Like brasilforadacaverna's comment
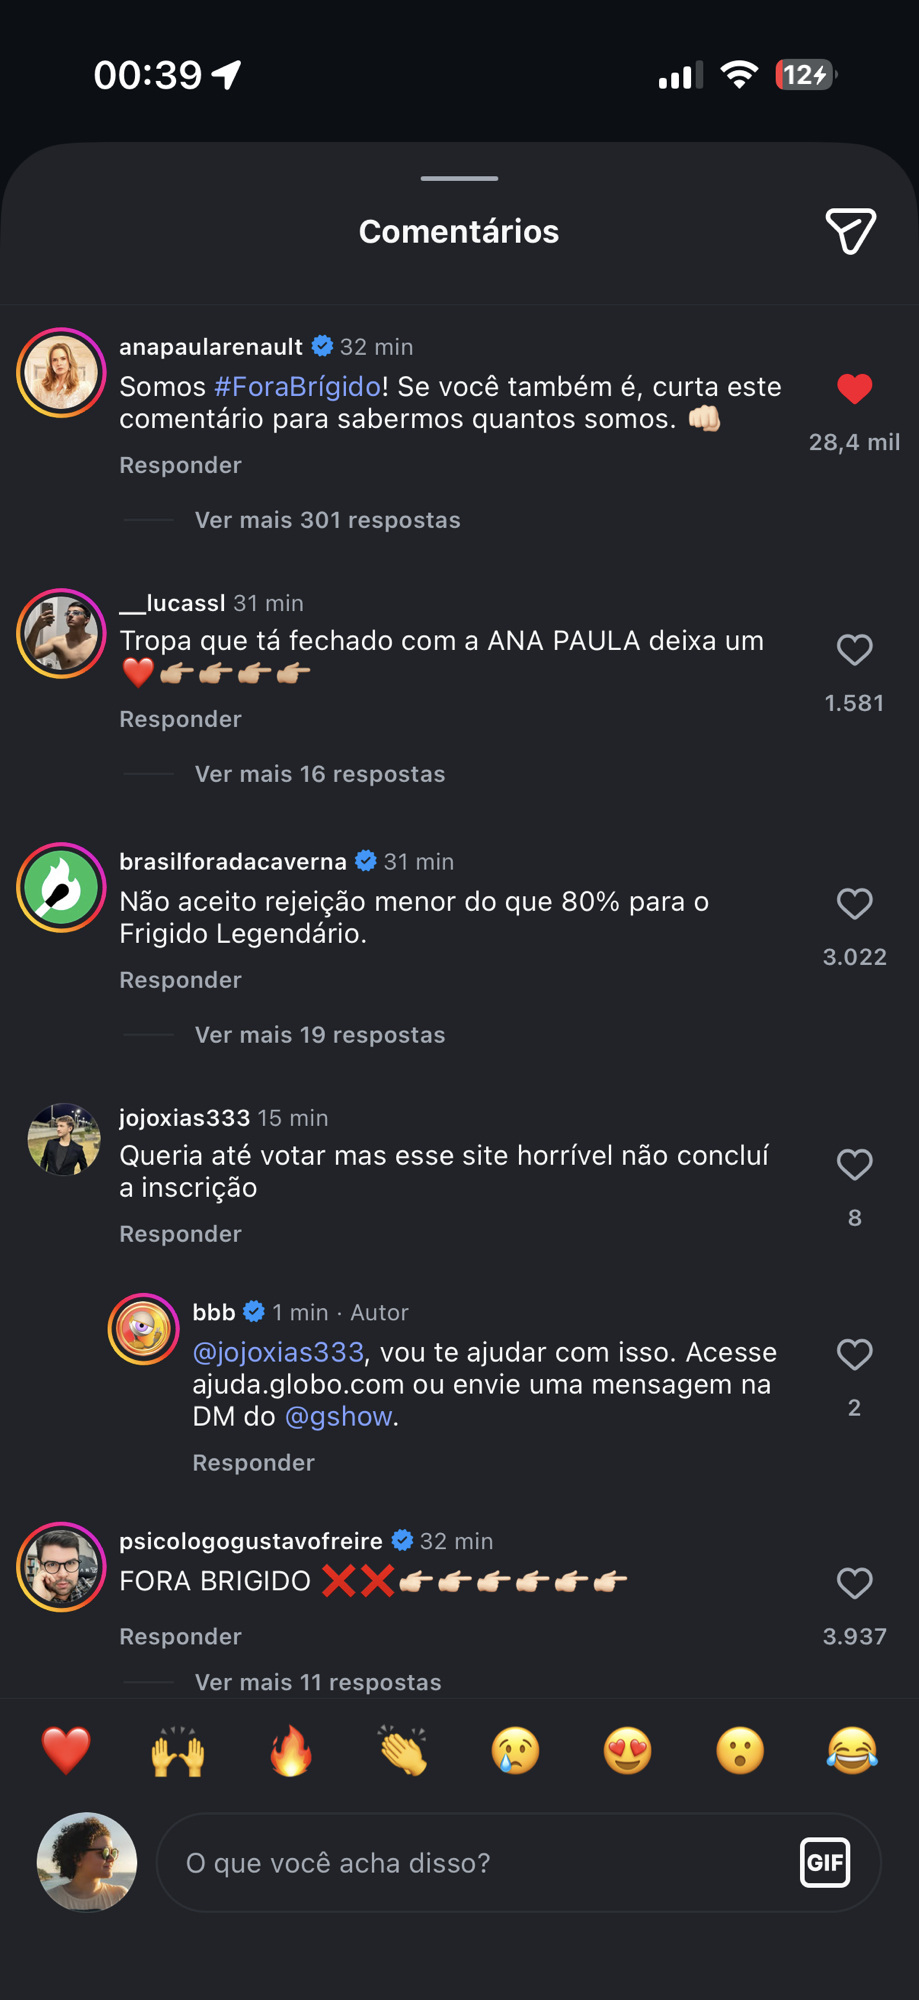Image resolution: width=919 pixels, height=2000 pixels. pyautogui.click(x=854, y=904)
